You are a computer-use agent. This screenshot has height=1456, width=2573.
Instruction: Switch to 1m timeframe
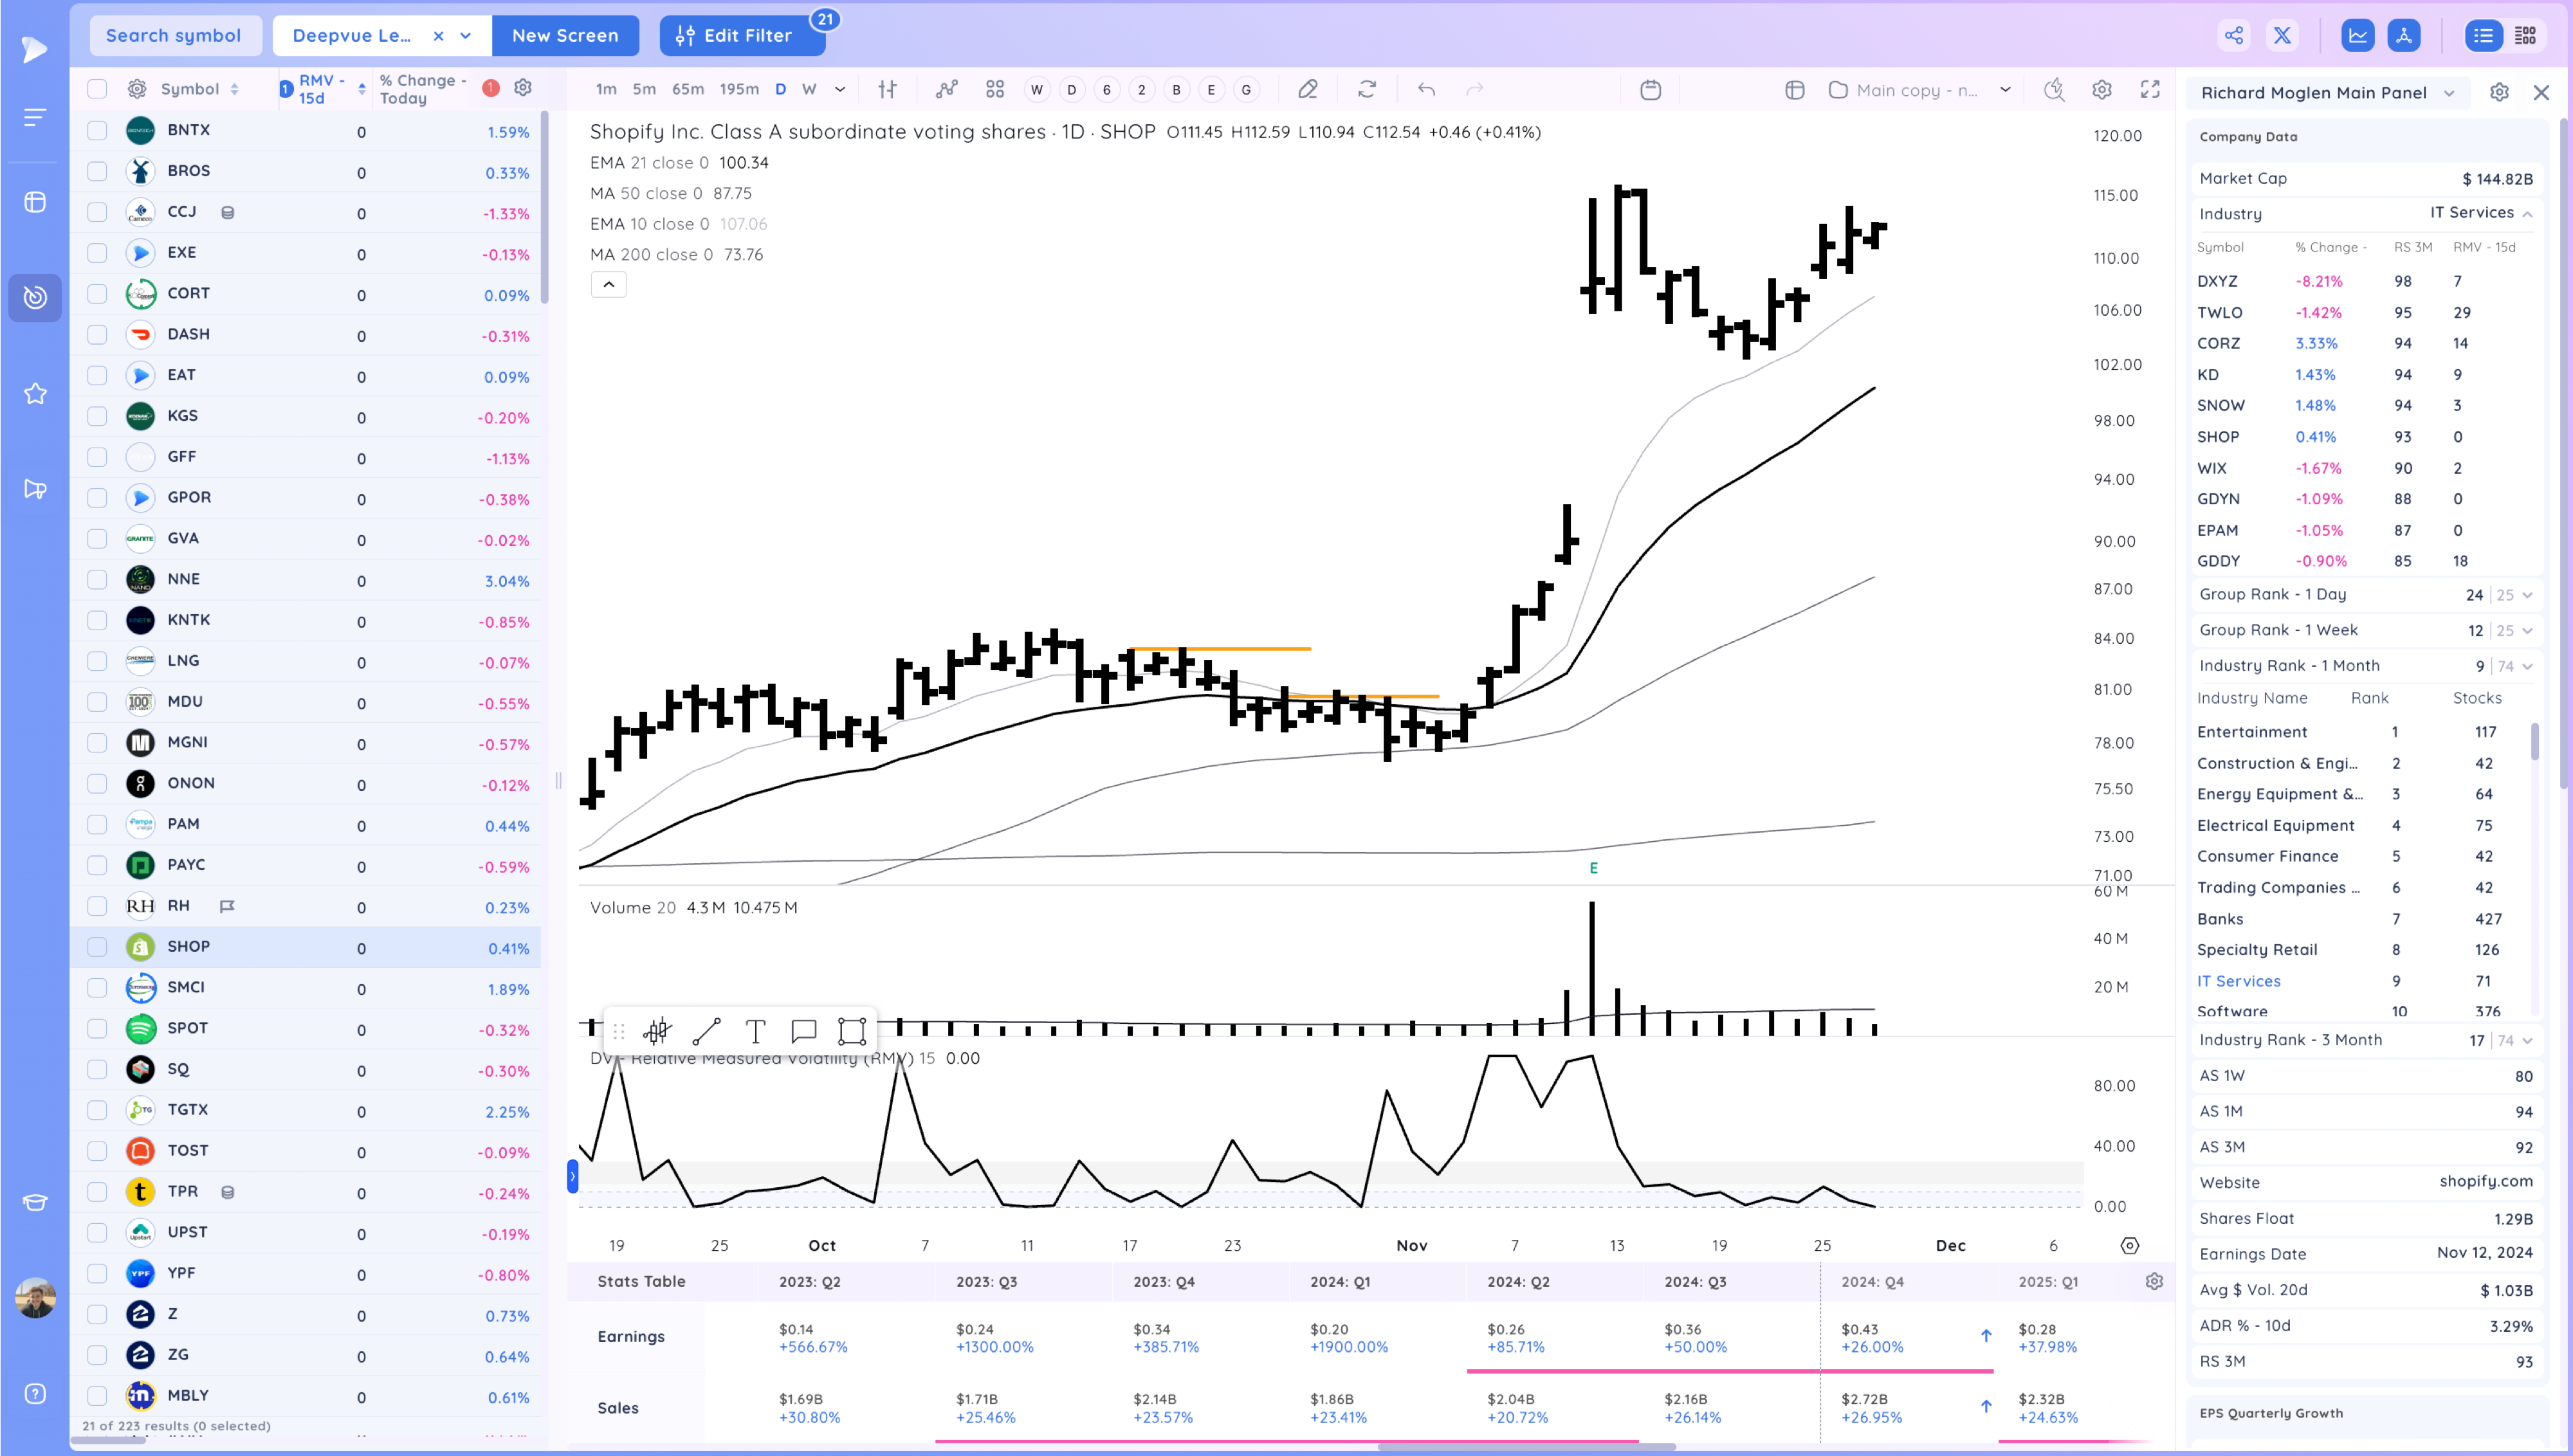[606, 90]
